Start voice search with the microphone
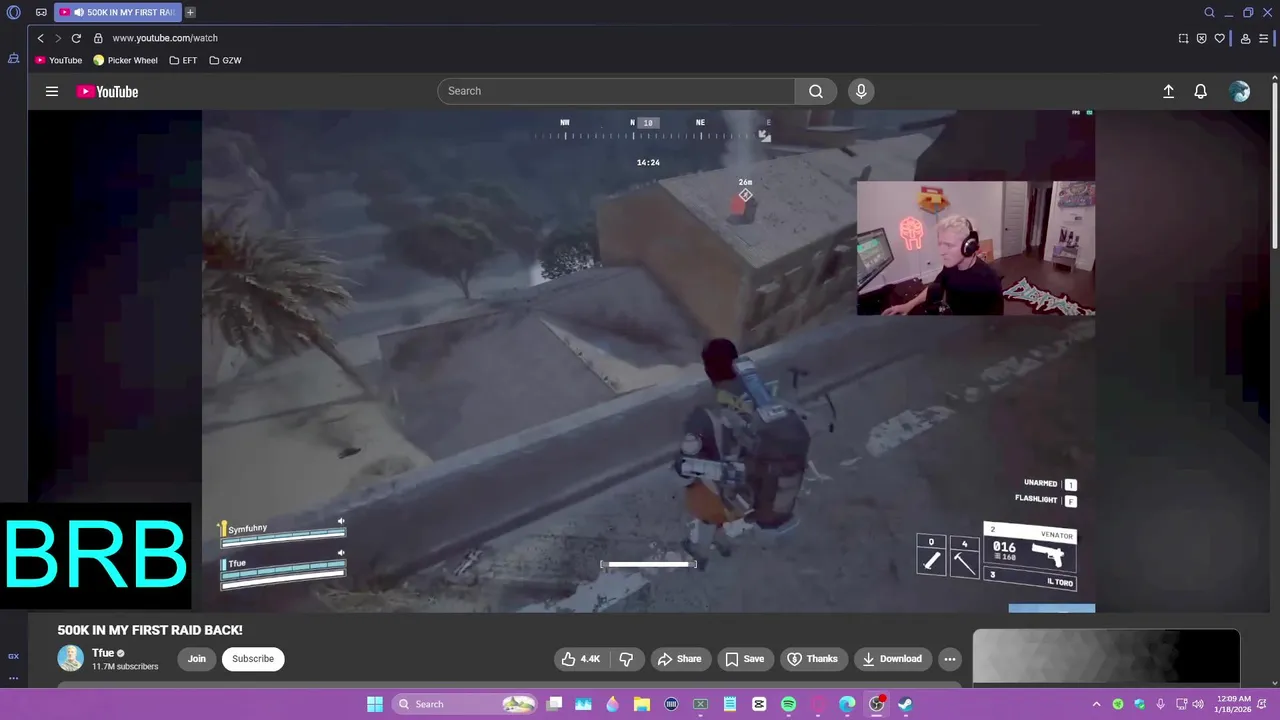This screenshot has height=720, width=1280. 861,91
